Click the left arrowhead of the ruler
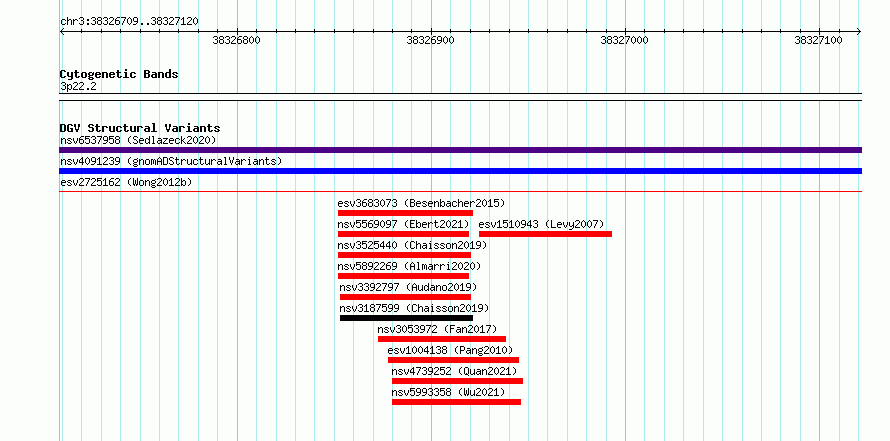 62,32
